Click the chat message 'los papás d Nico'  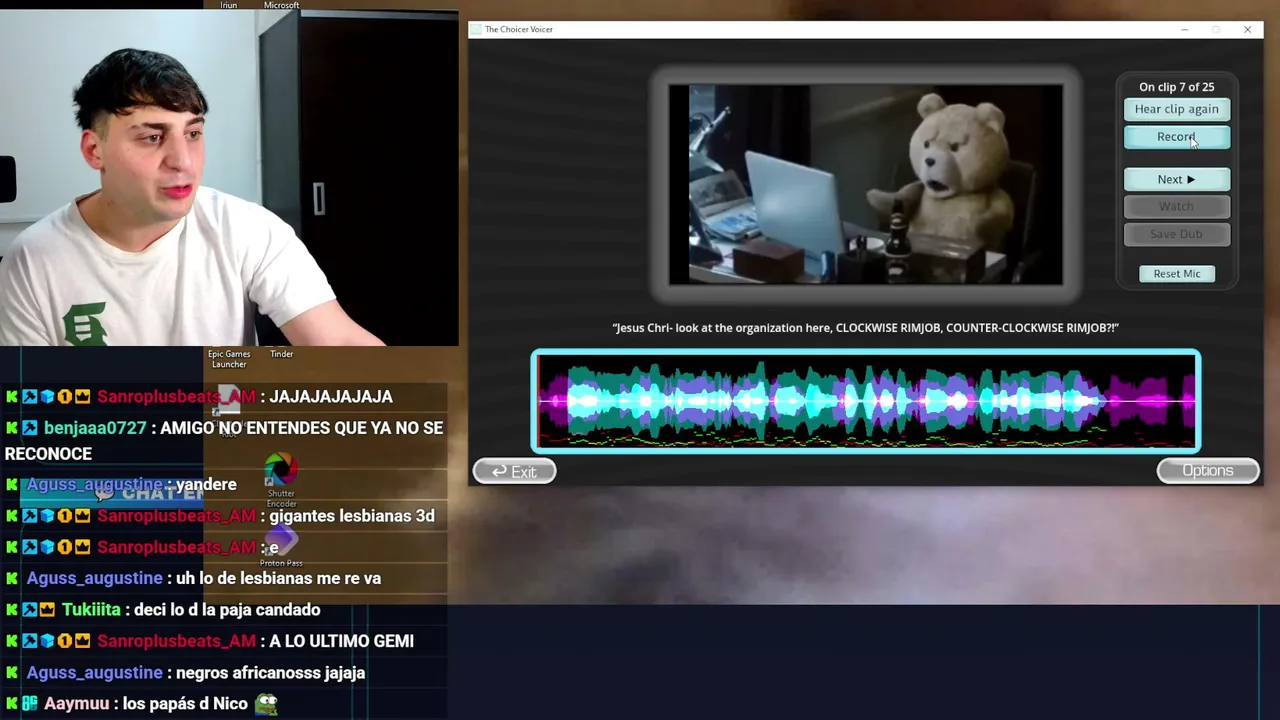pyautogui.click(x=186, y=704)
